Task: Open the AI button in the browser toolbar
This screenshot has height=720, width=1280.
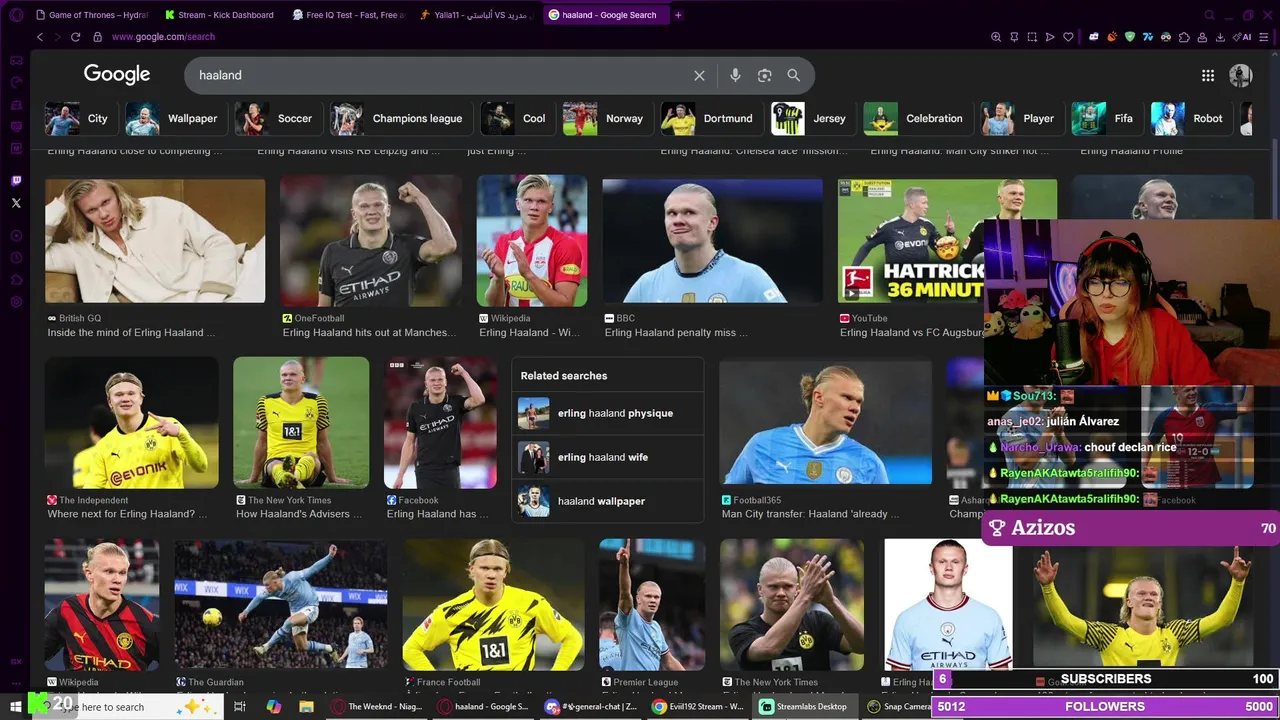Action: 1244,37
